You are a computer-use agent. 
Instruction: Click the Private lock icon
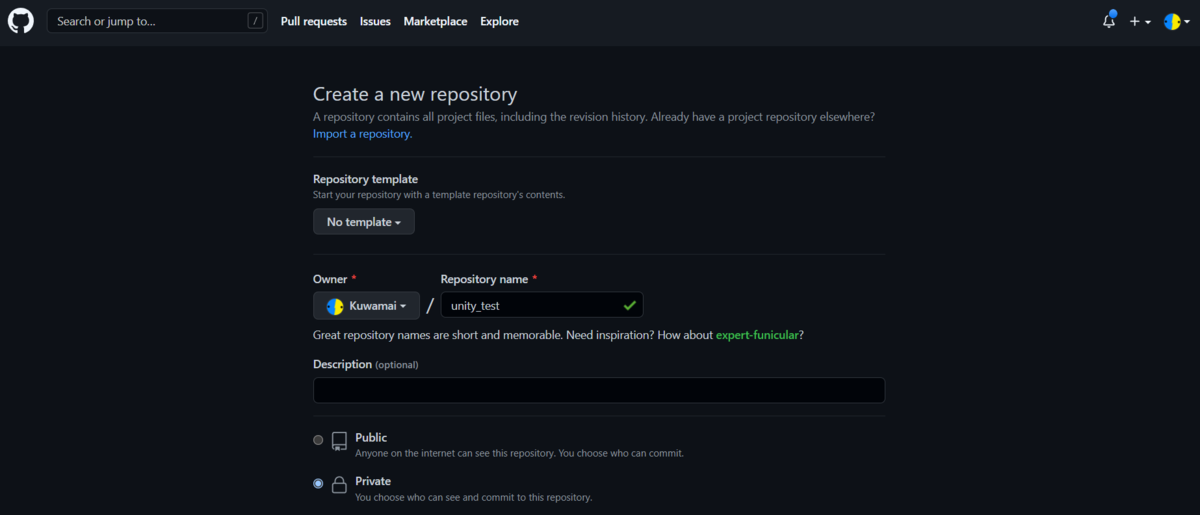(339, 485)
